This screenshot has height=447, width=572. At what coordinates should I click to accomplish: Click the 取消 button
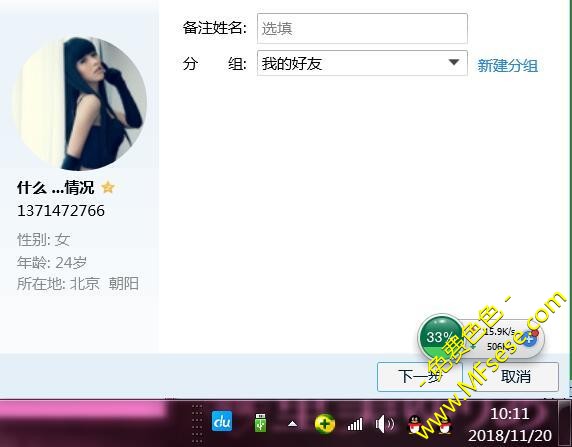pos(515,377)
